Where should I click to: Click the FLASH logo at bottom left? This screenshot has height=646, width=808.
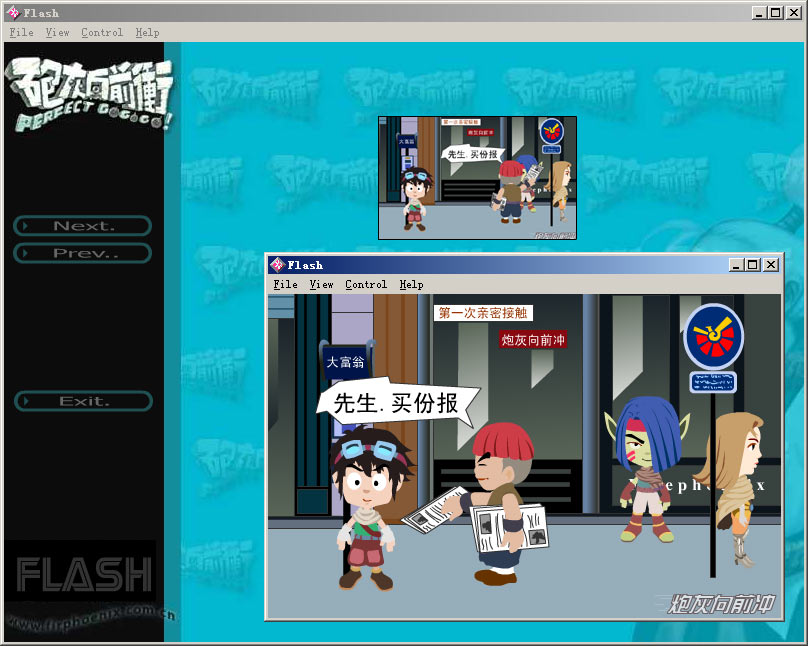[x=84, y=574]
